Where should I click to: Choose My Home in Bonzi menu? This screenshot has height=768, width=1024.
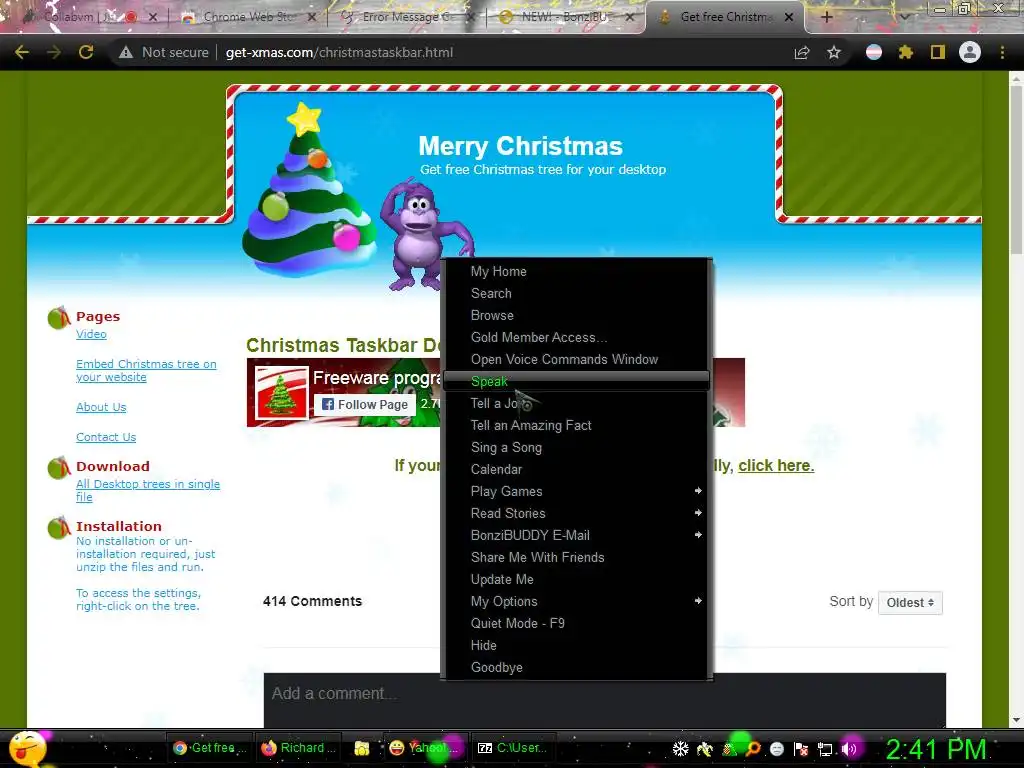click(x=577, y=271)
